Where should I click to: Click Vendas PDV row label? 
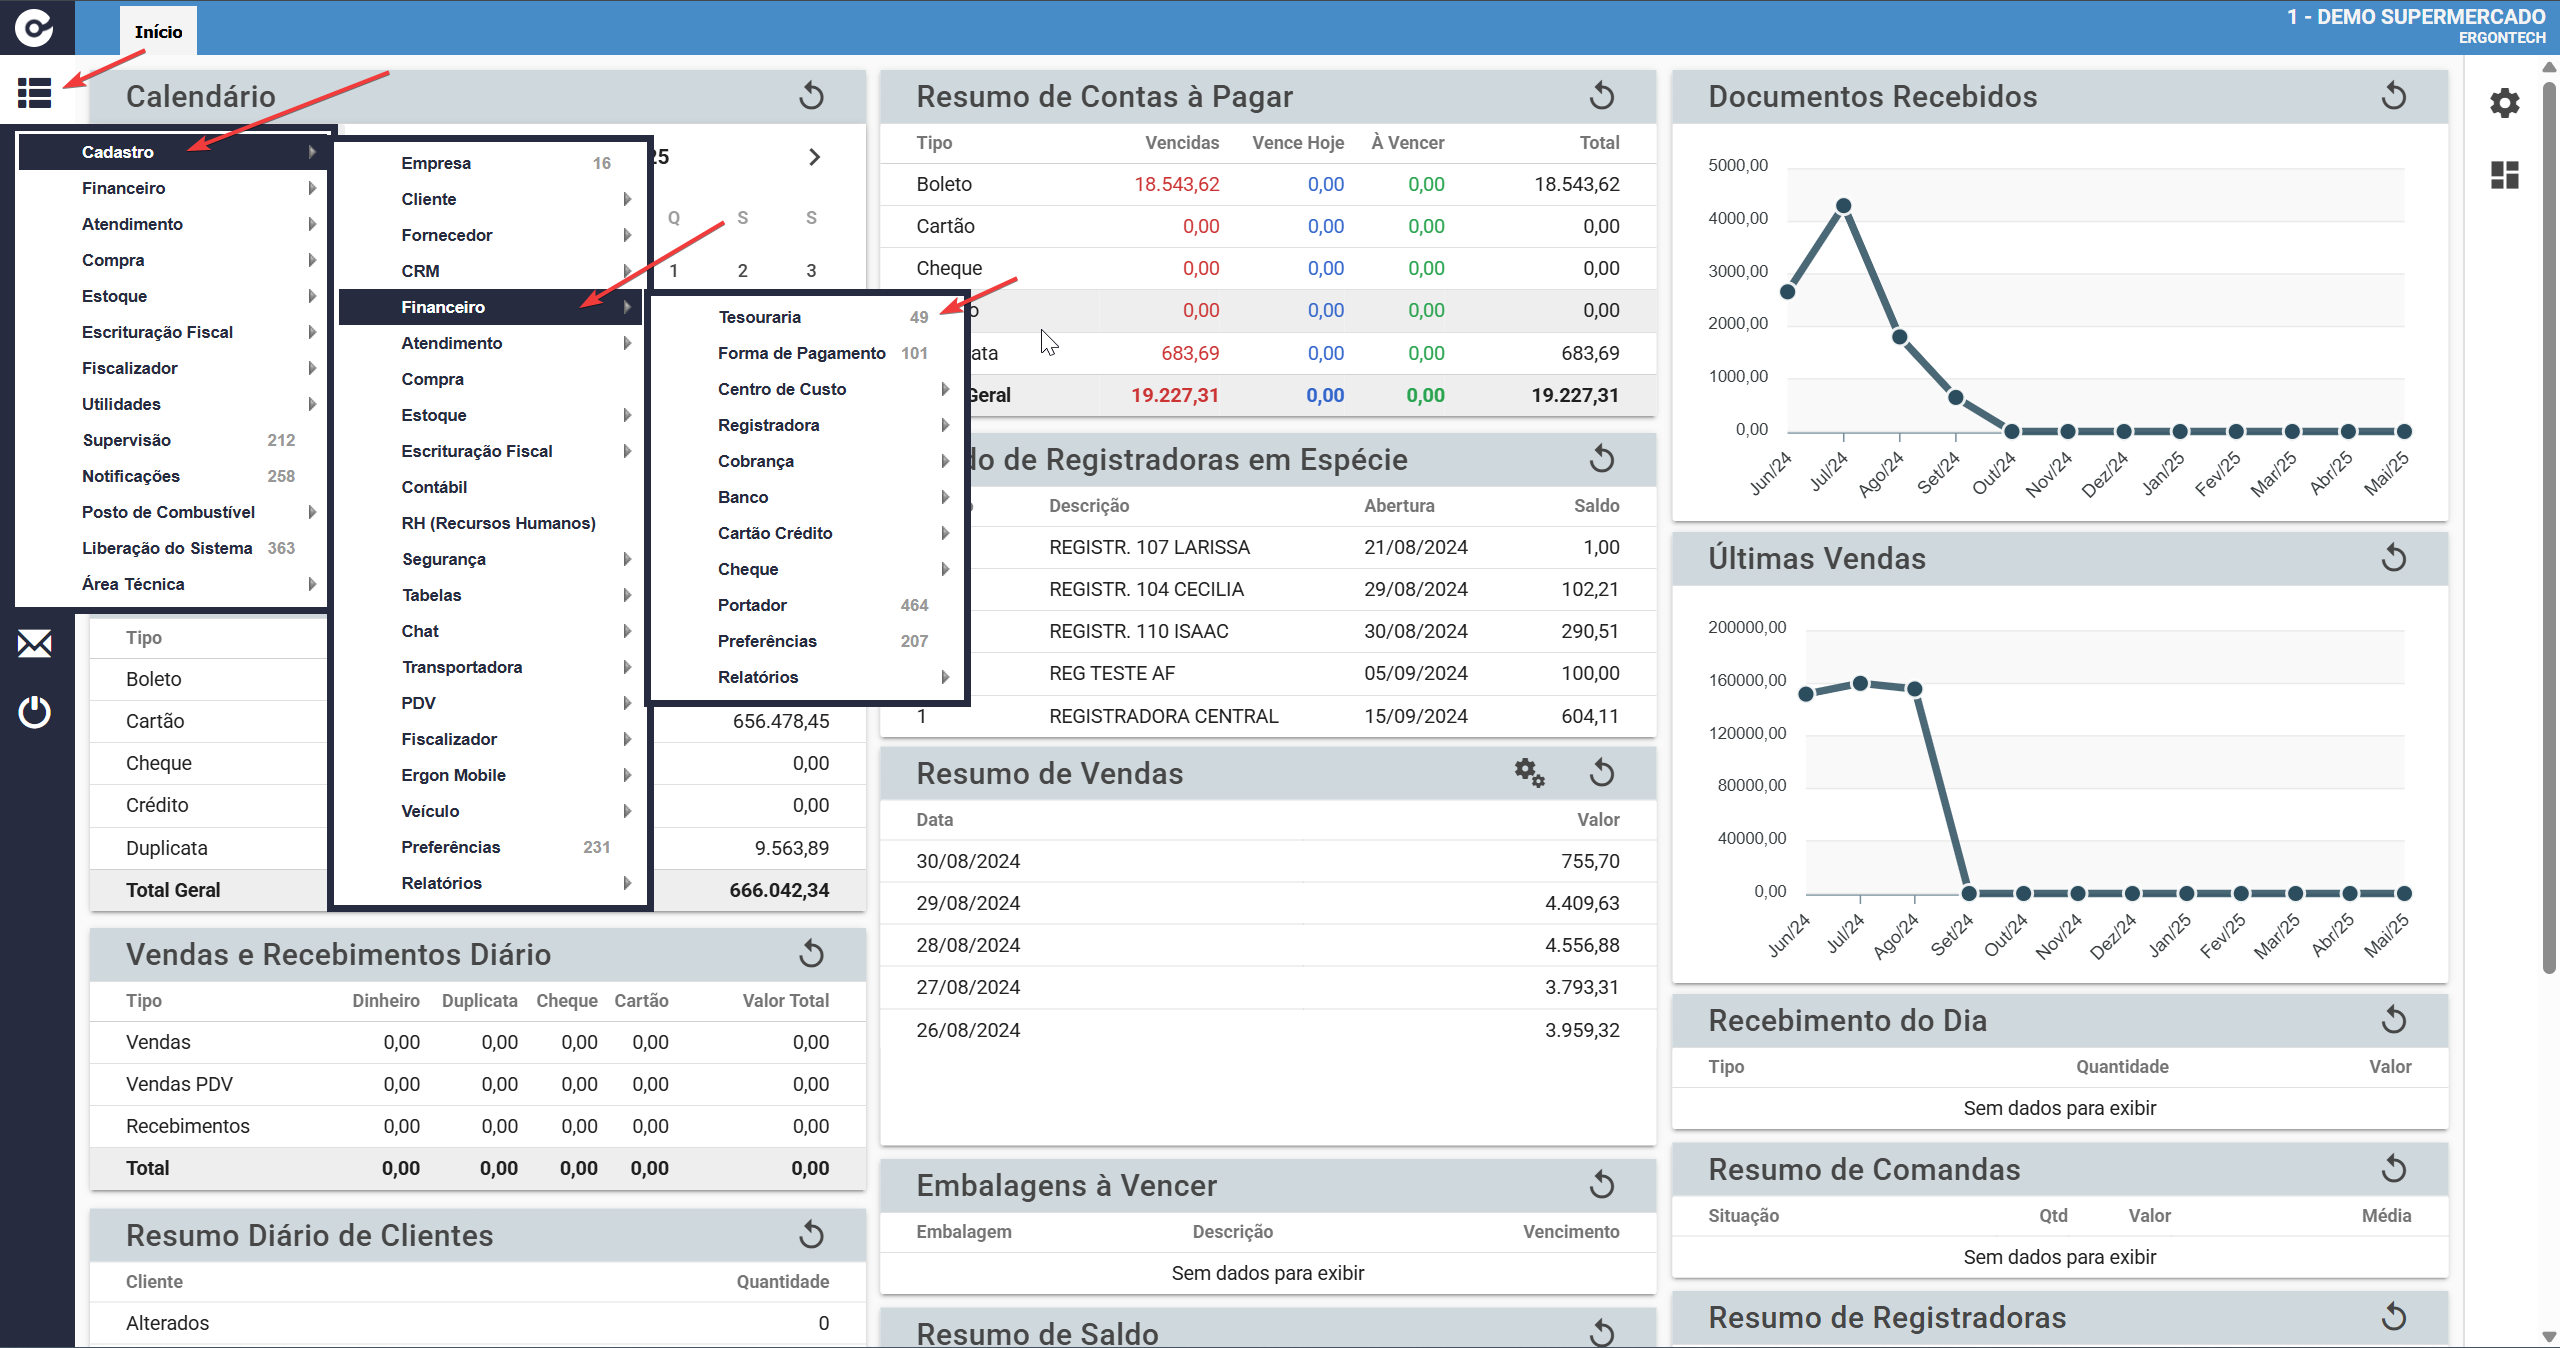179,1084
